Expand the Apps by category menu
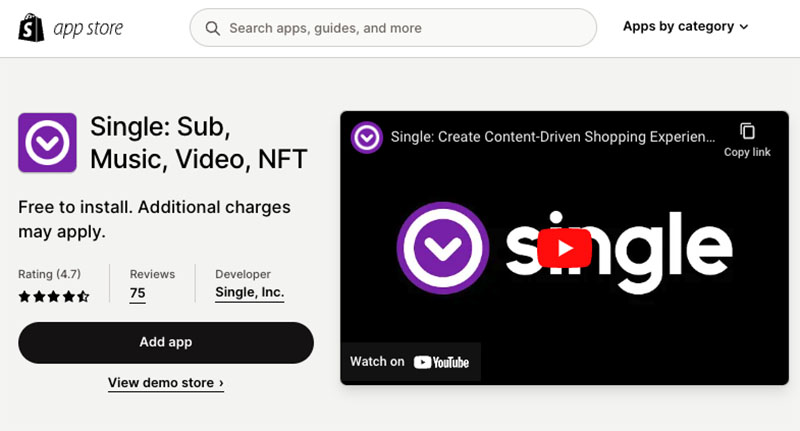The image size is (800, 431). coord(685,27)
